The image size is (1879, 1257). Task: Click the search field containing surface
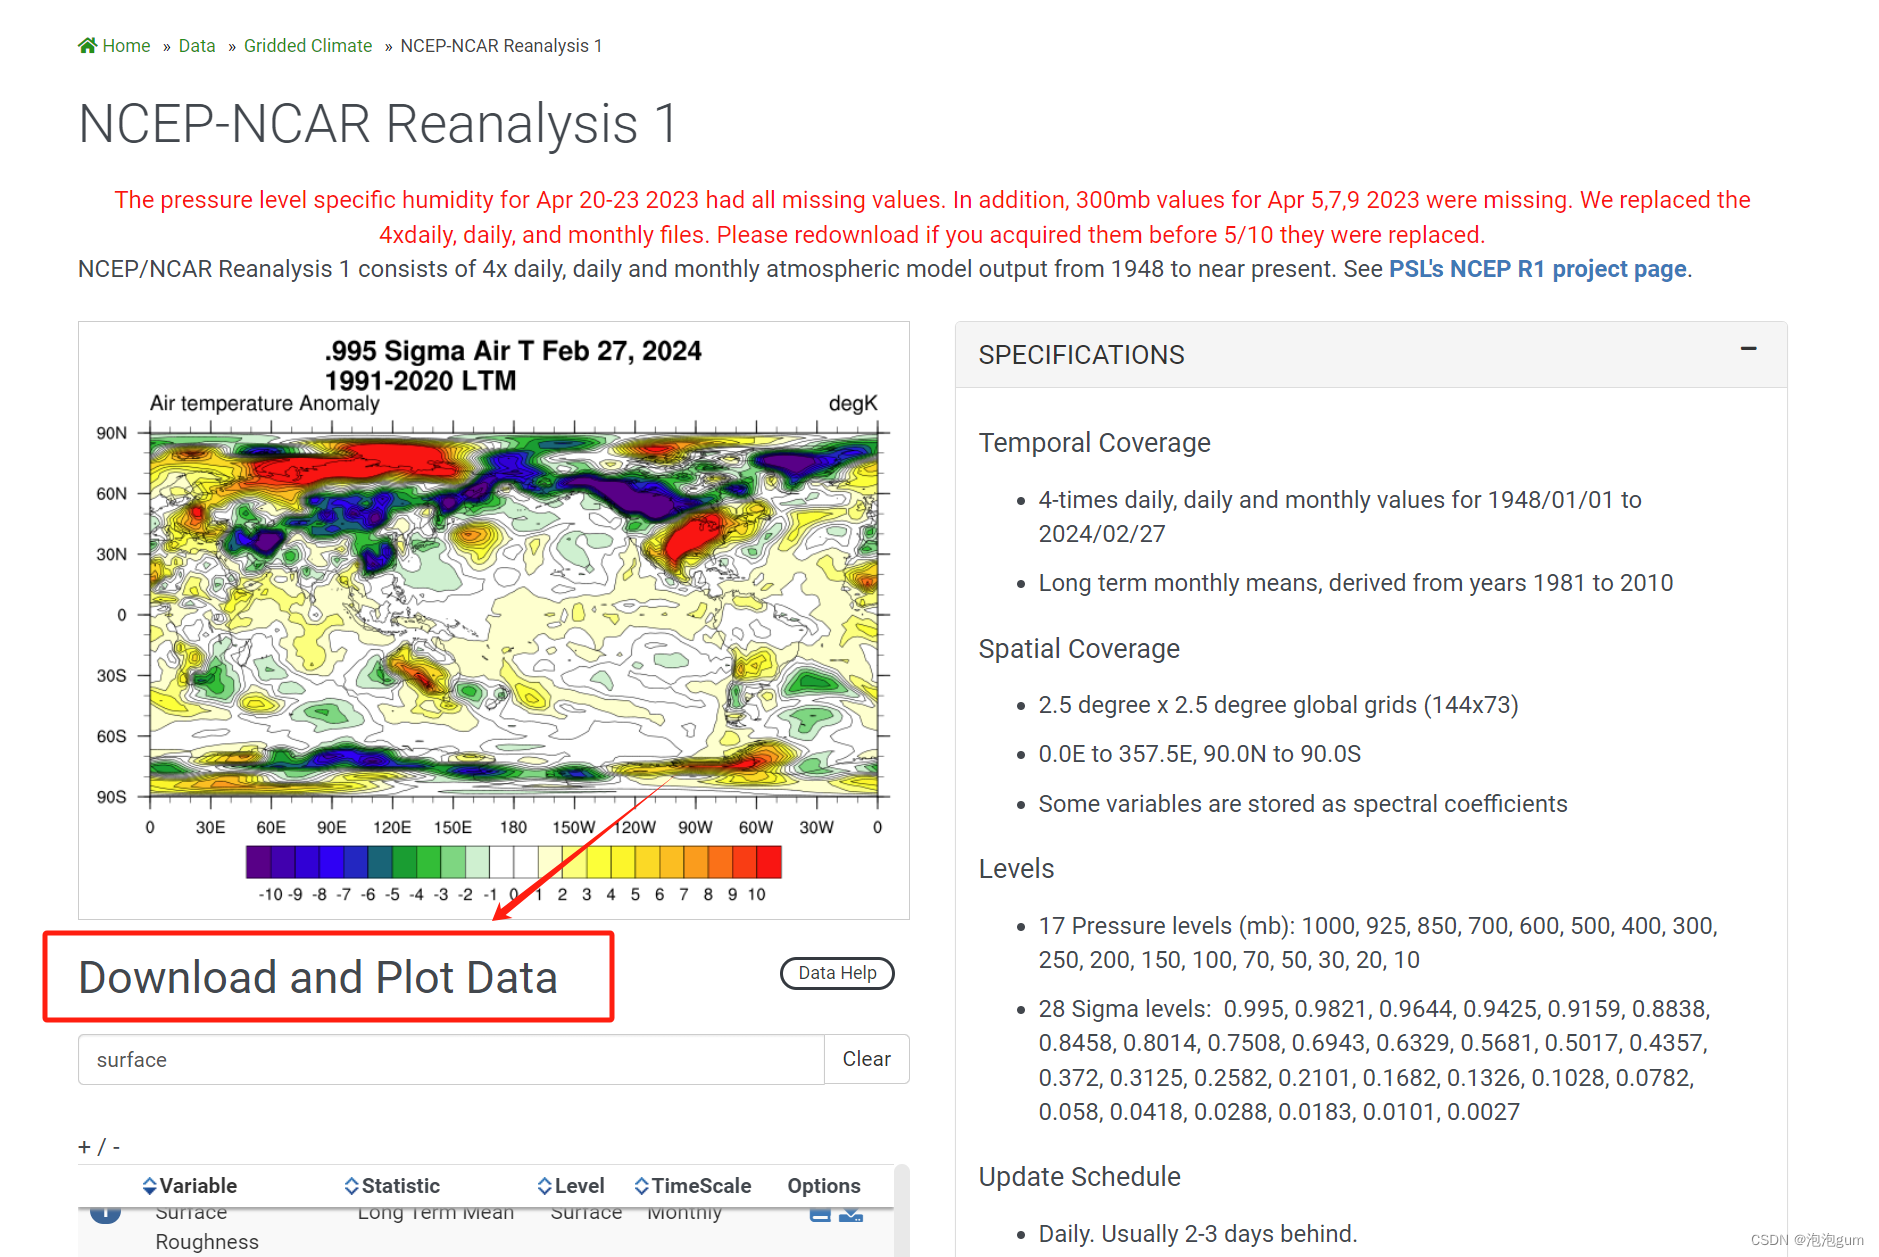[451, 1059]
